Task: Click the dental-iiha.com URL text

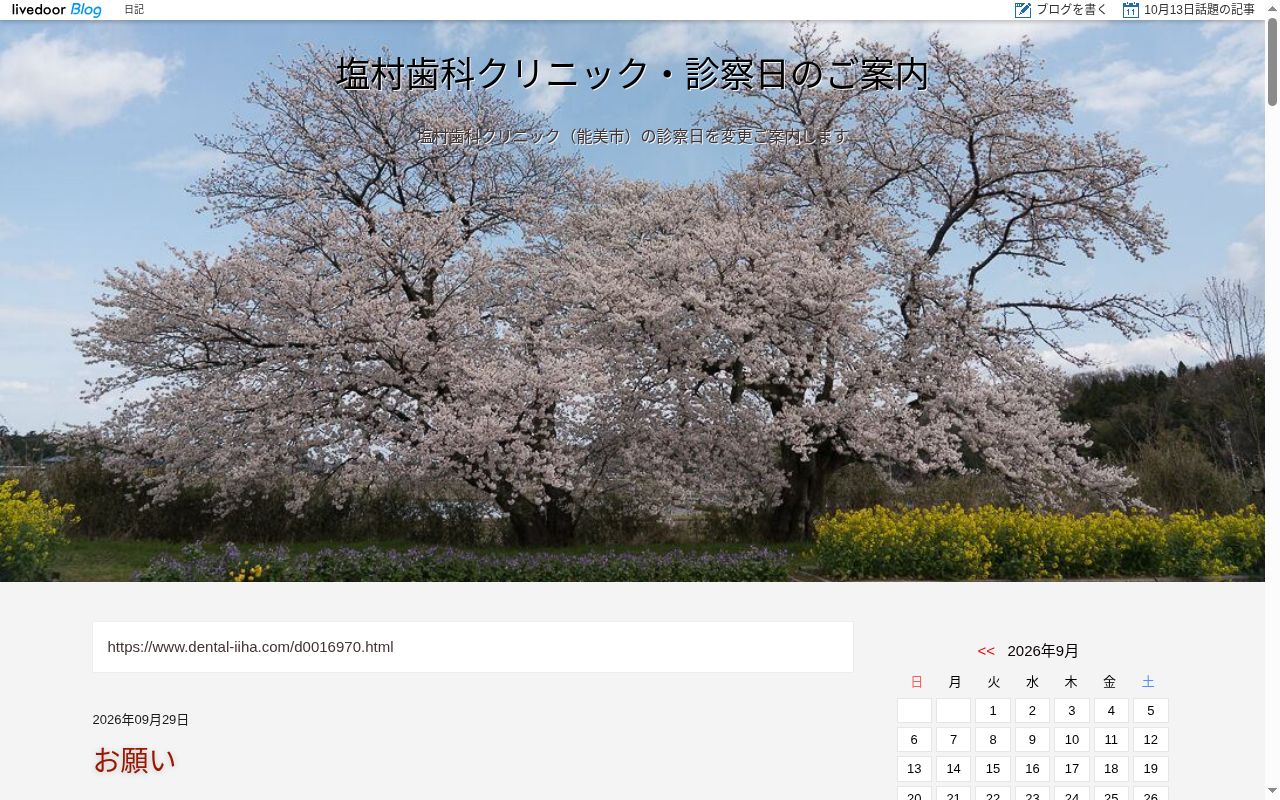Action: 250,647
